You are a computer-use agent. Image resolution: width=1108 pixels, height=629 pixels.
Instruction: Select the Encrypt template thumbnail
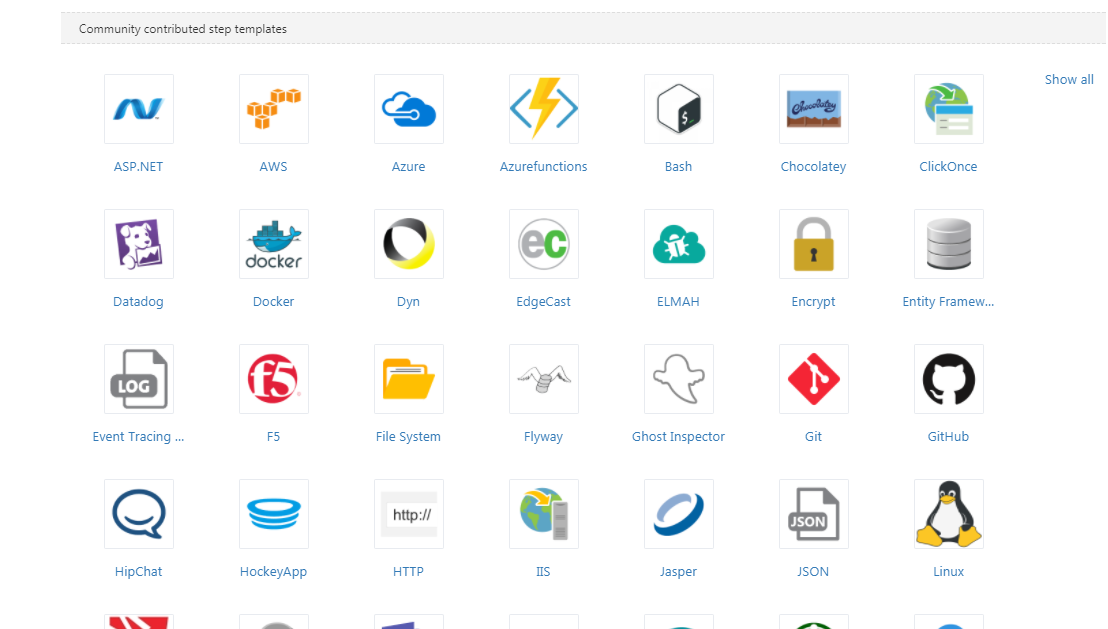pyautogui.click(x=813, y=244)
